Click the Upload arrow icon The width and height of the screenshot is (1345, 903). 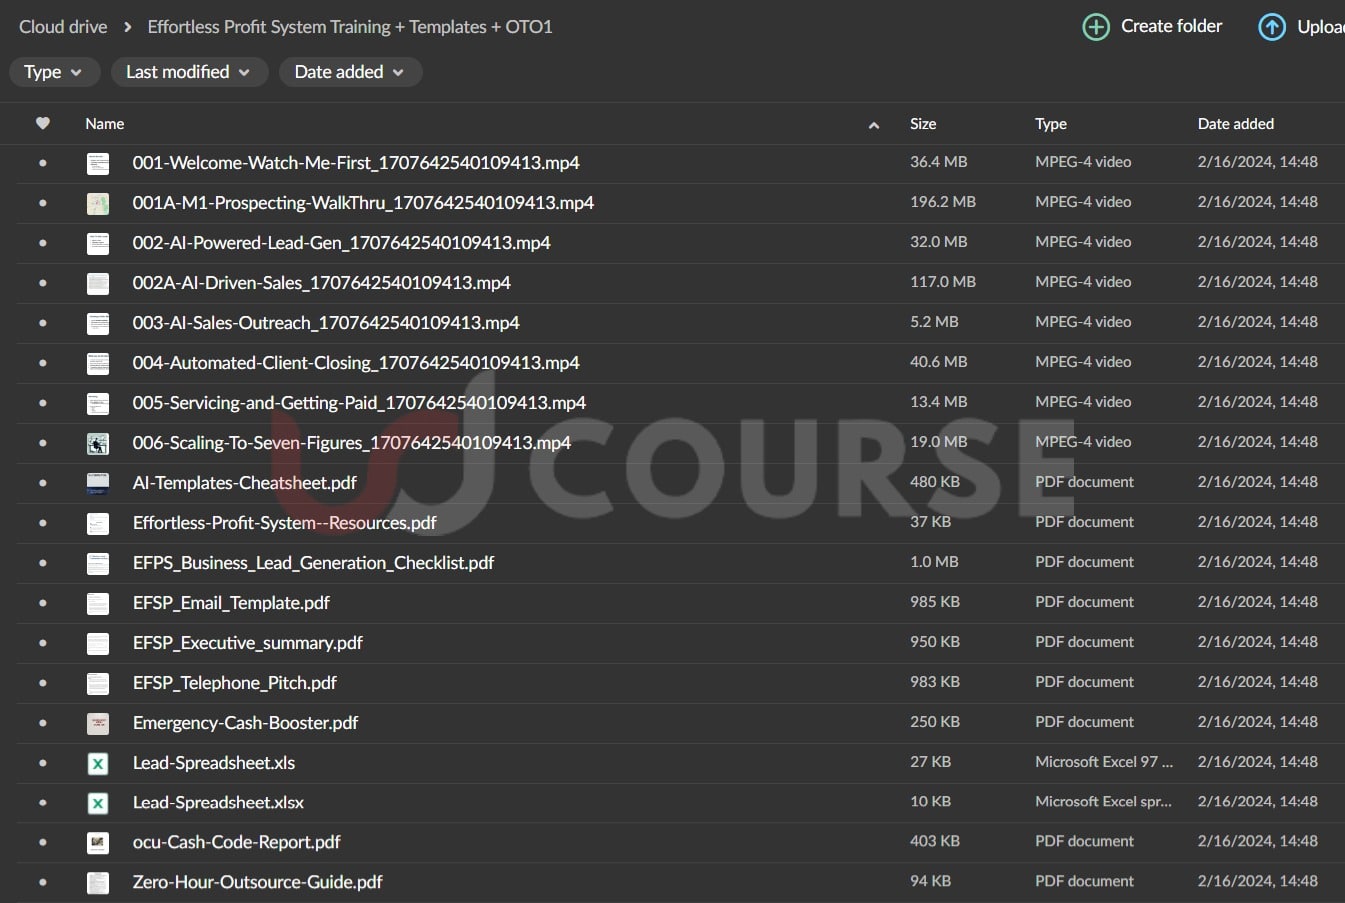(1271, 27)
